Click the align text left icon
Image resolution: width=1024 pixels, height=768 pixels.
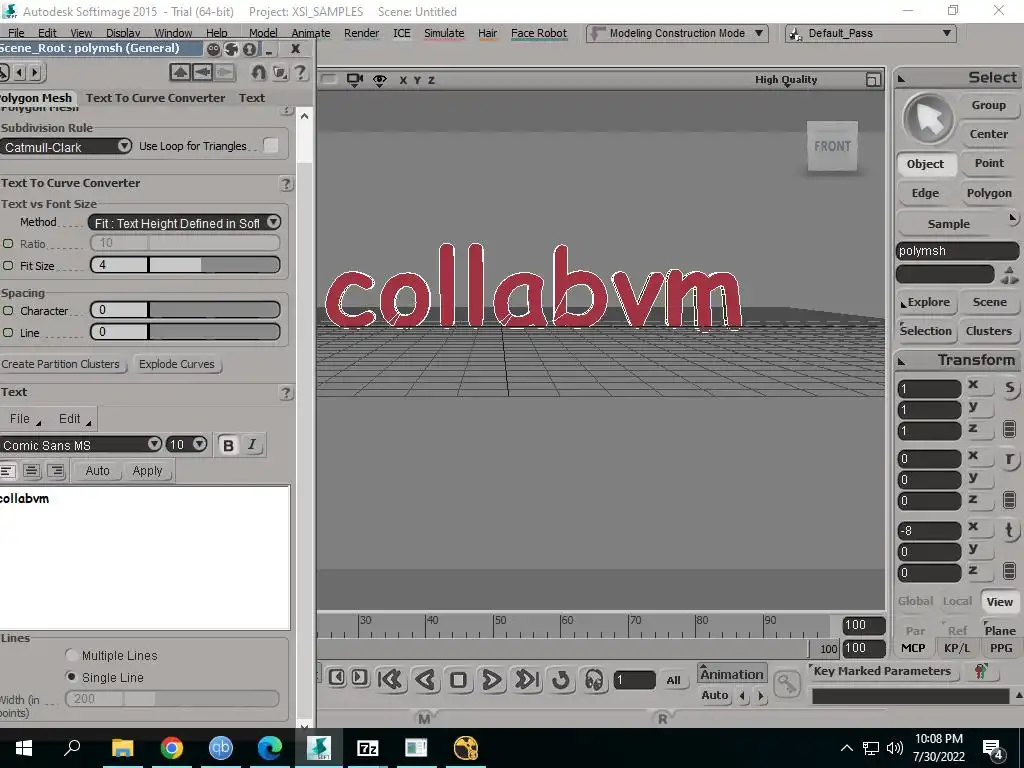7,471
